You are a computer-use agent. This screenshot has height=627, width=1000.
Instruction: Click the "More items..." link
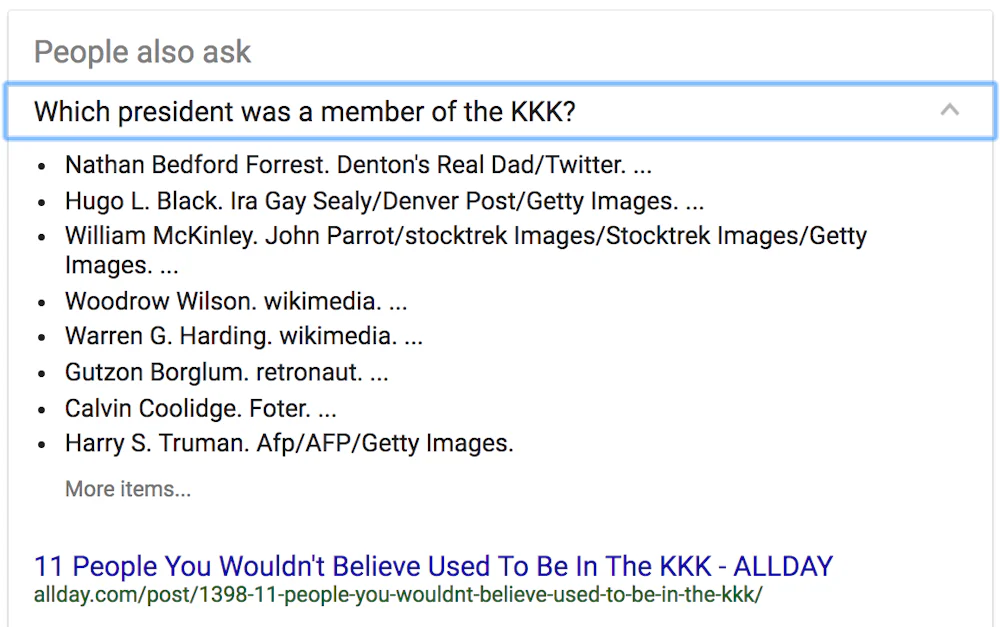(128, 490)
